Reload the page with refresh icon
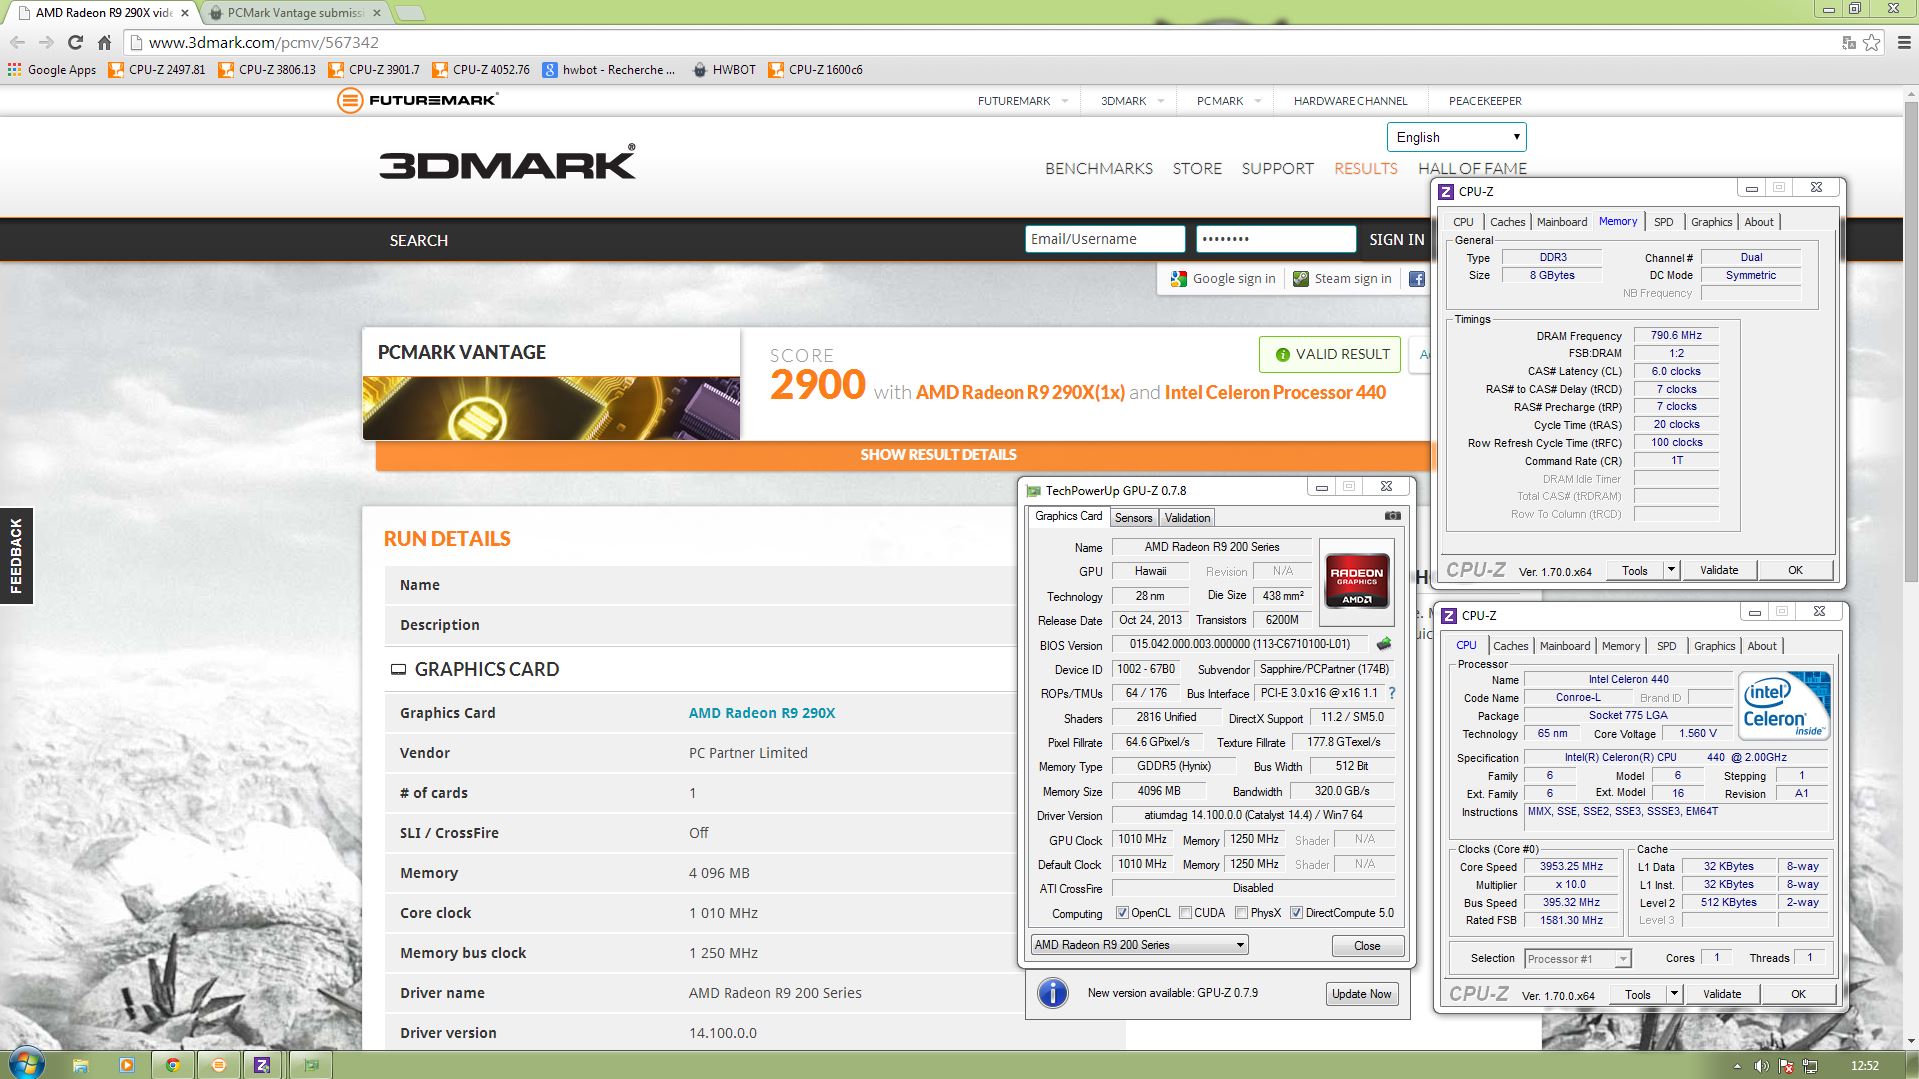The width and height of the screenshot is (1919, 1079). point(75,42)
